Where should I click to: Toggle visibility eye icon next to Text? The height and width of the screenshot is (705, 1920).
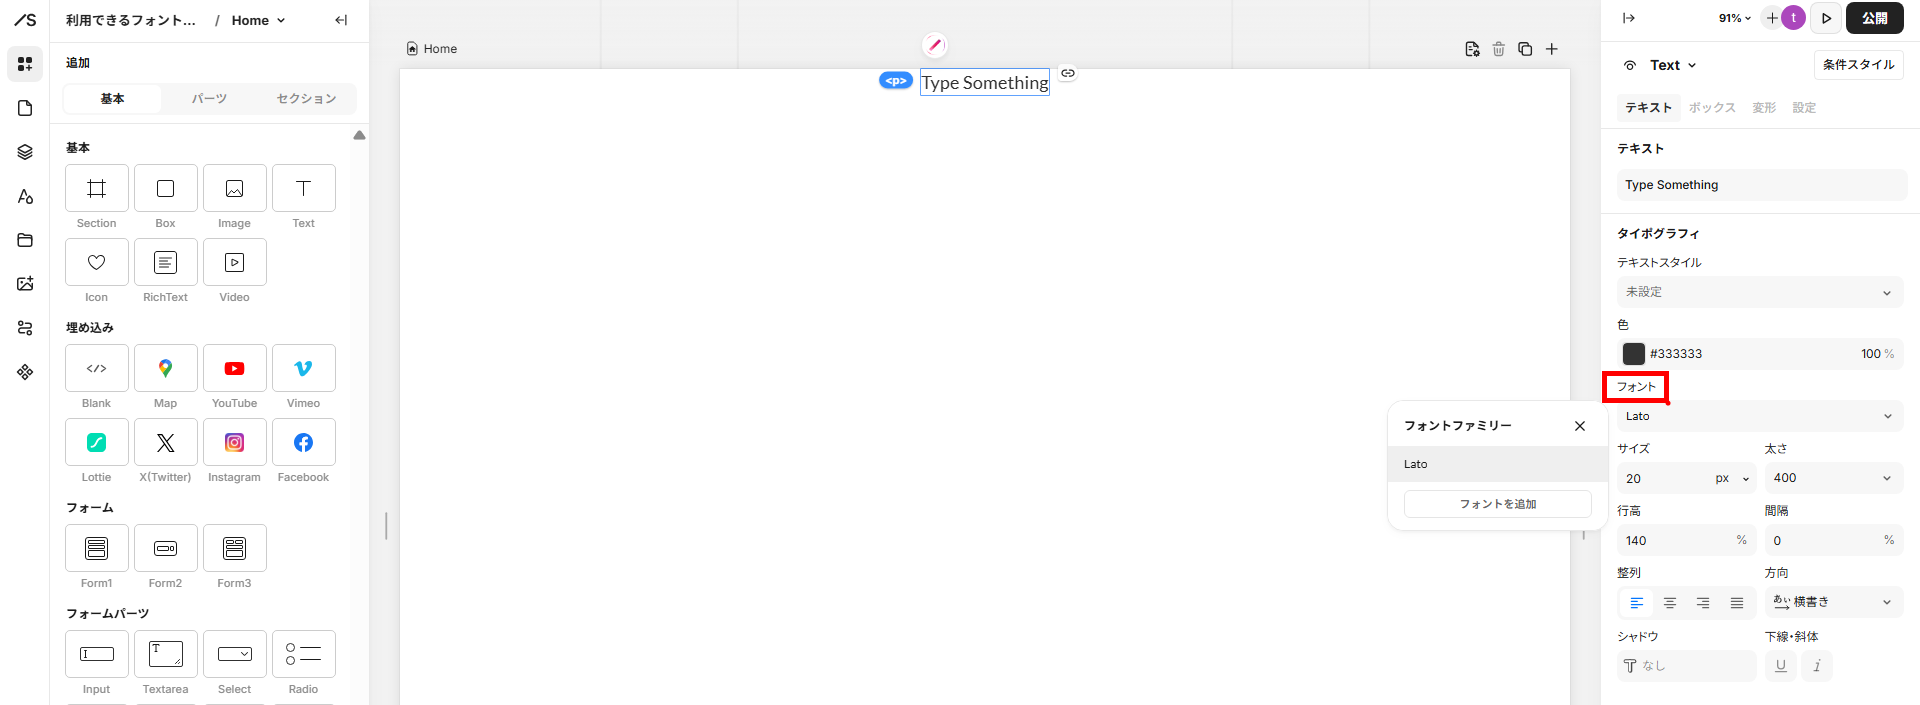pos(1630,65)
